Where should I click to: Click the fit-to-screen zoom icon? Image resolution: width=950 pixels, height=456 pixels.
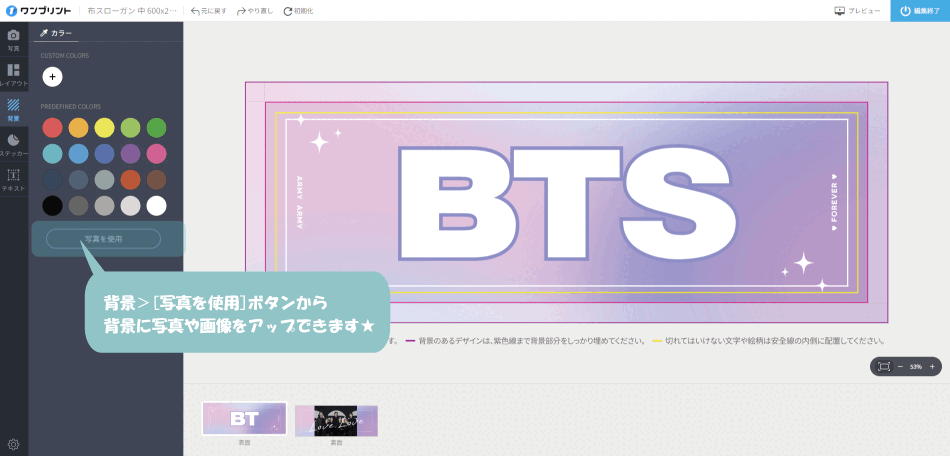coord(884,367)
